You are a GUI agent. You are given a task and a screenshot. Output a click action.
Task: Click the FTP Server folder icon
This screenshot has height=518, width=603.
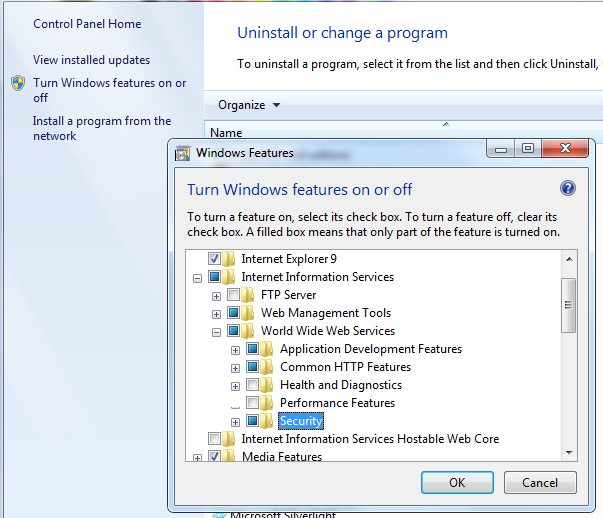point(249,295)
